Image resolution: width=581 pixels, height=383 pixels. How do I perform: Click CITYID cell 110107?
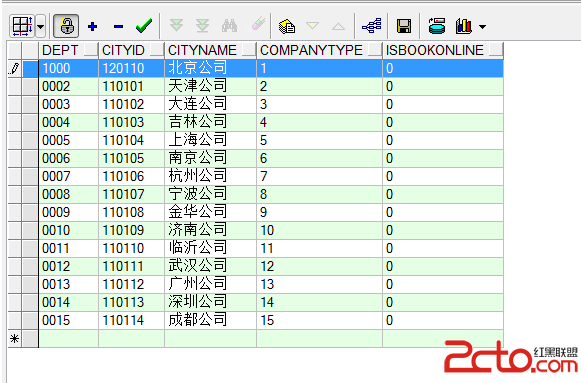(x=132, y=194)
